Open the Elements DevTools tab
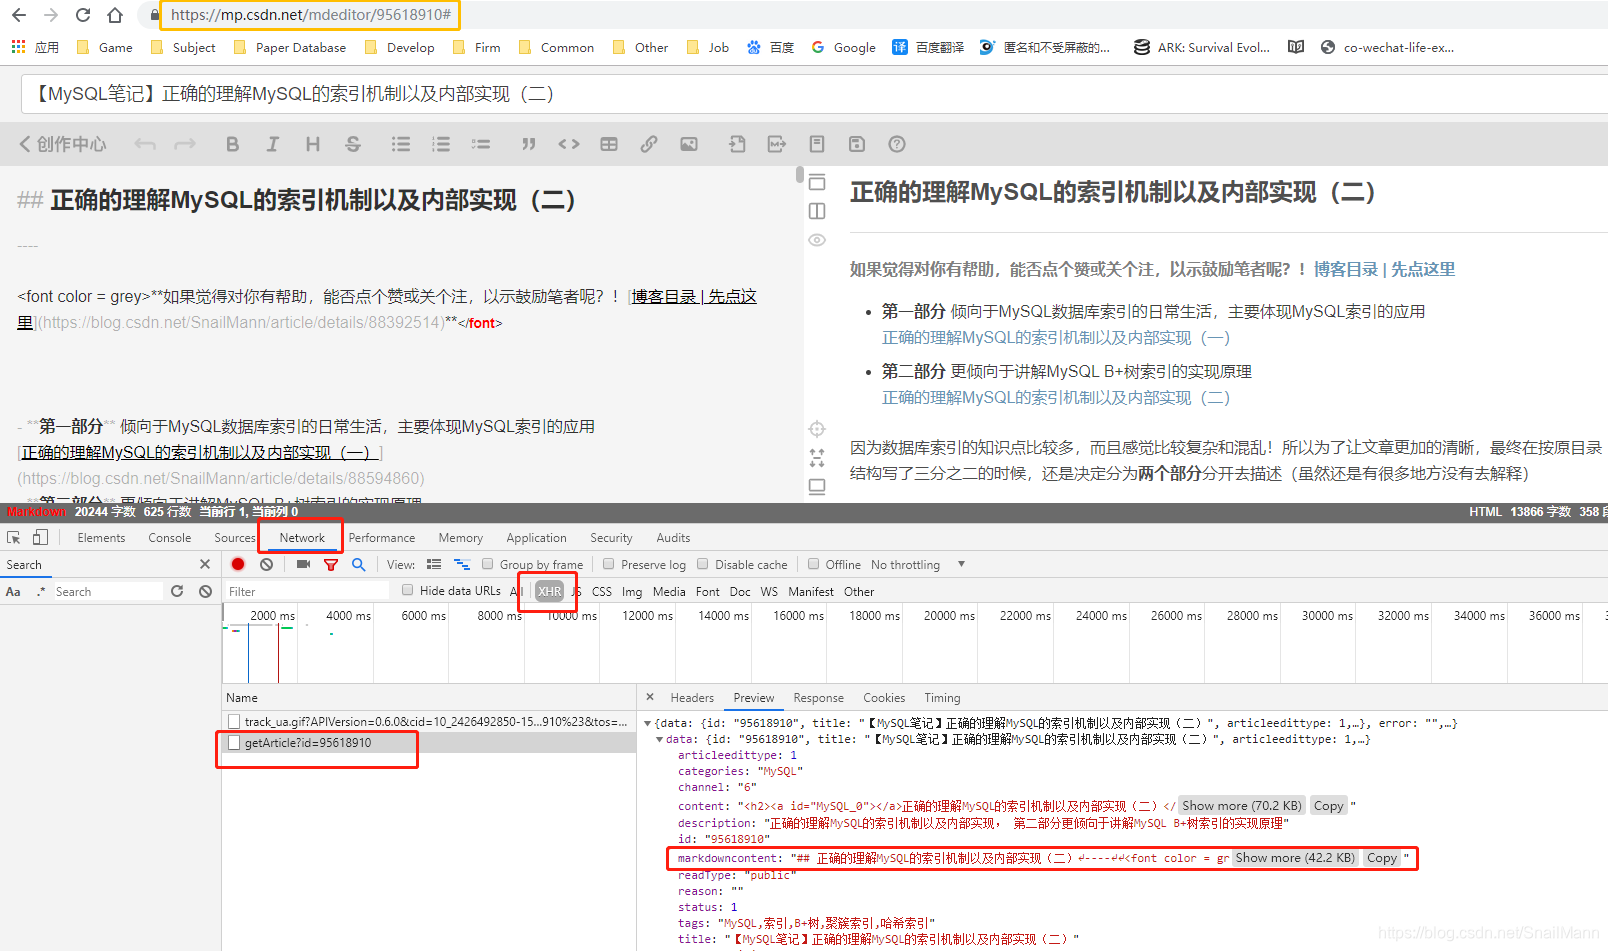1608x951 pixels. click(x=101, y=537)
